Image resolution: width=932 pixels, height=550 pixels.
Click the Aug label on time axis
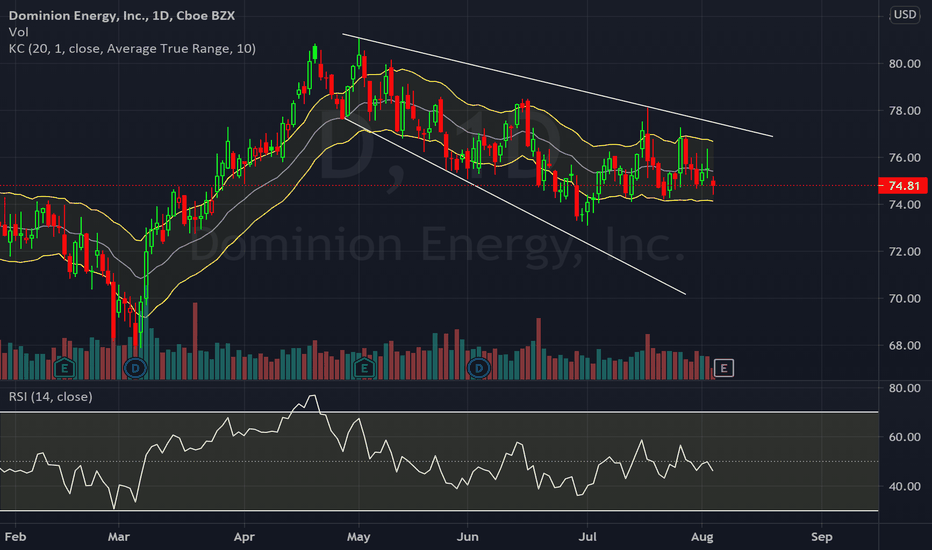(x=702, y=537)
